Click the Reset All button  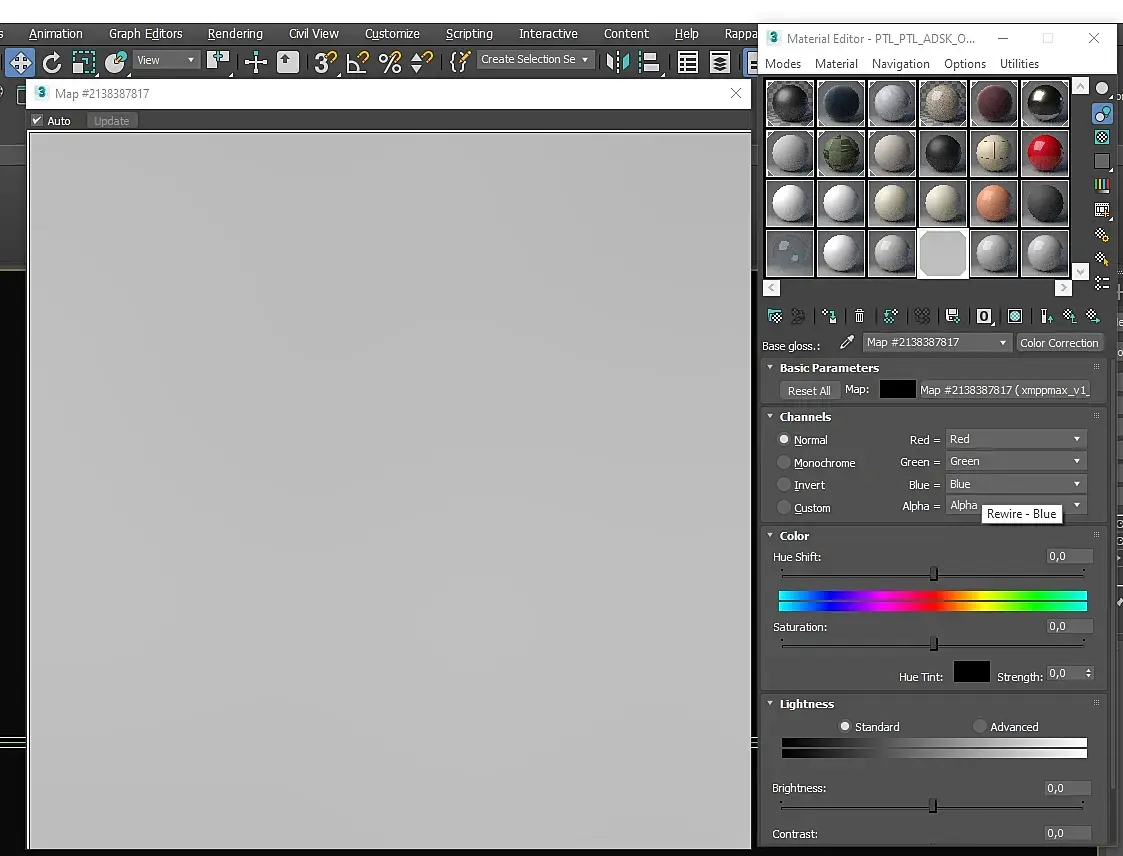809,390
